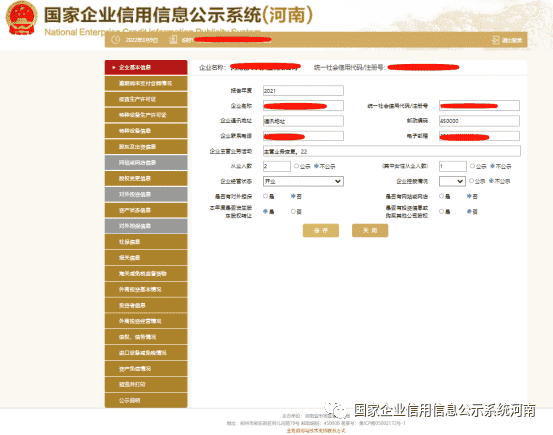Viewport: 553px width, 435px height.
Task: Select 公示 for employee count
Action: [x=297, y=166]
